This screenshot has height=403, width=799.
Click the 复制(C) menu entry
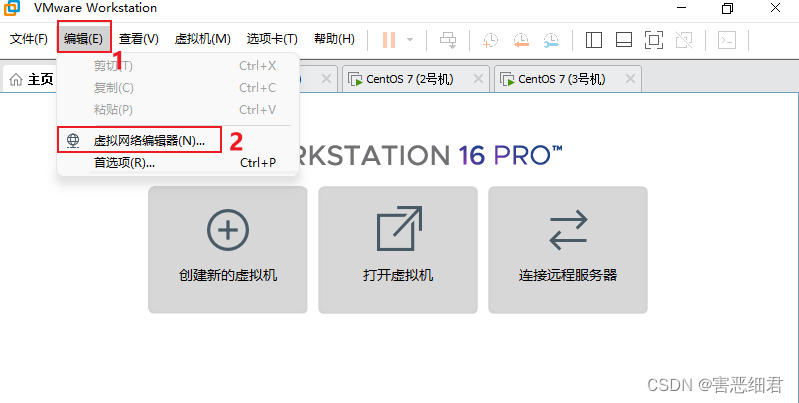pyautogui.click(x=175, y=88)
